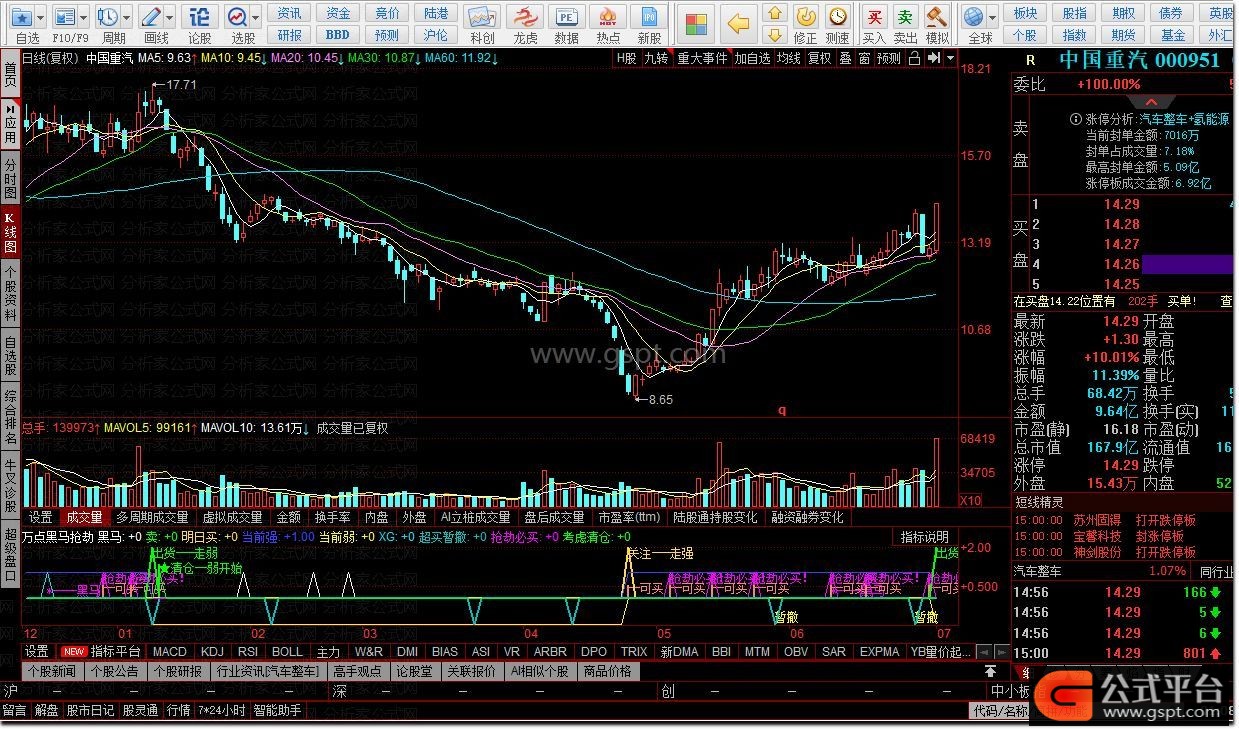
Task: Click the 板块 sector button
Action: click(1025, 13)
